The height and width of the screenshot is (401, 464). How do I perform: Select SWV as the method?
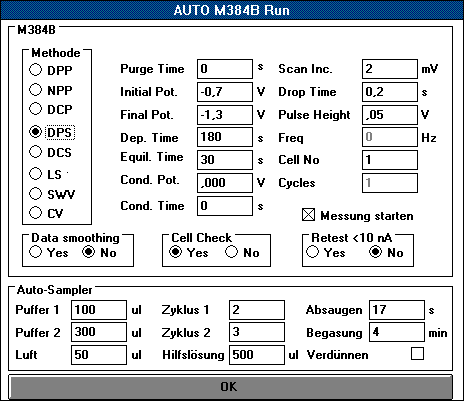coord(35,194)
